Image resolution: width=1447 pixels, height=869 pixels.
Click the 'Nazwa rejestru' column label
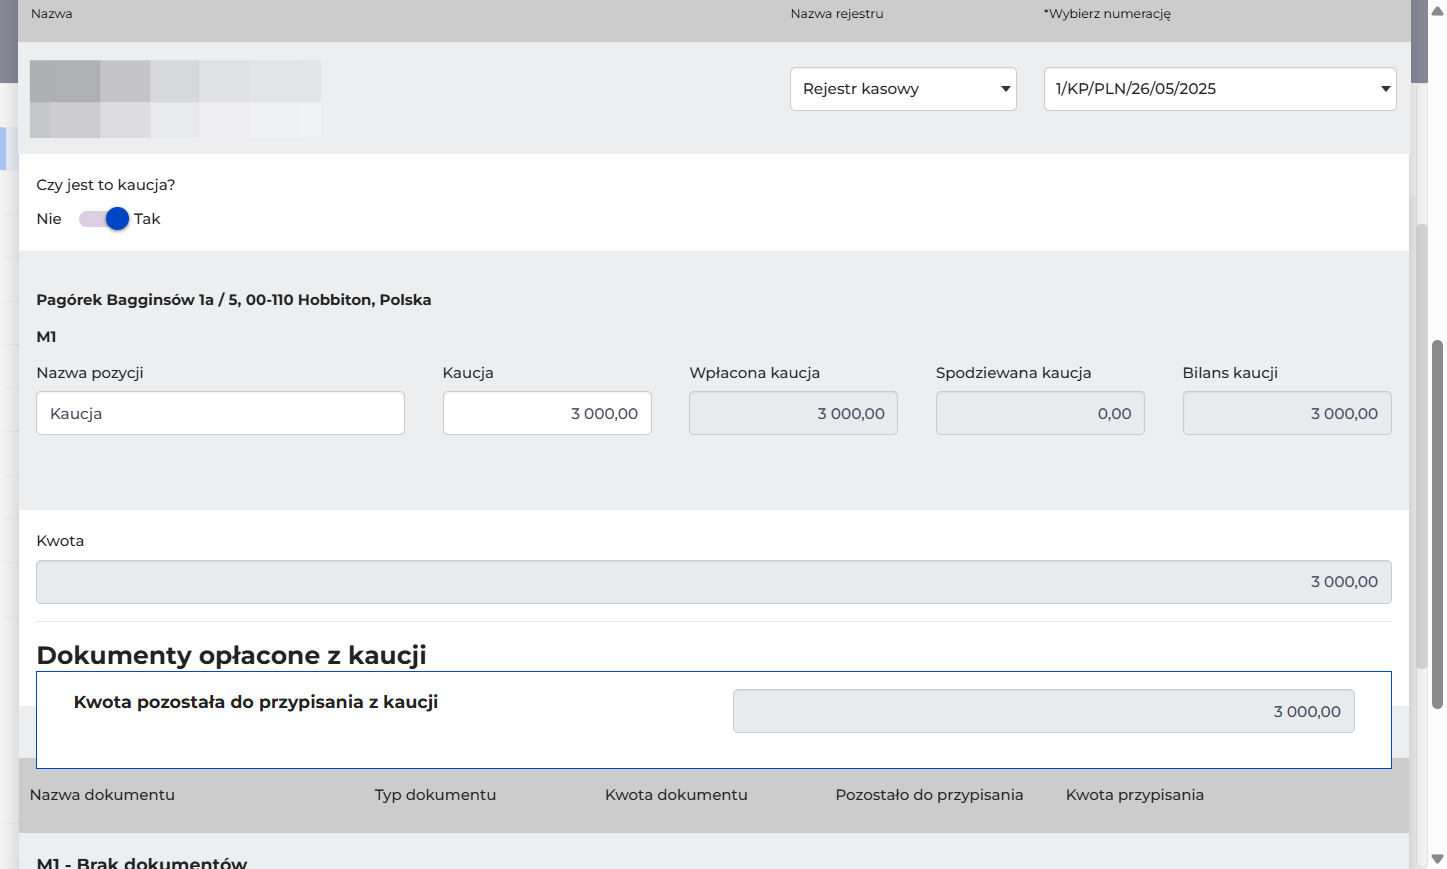(x=837, y=14)
